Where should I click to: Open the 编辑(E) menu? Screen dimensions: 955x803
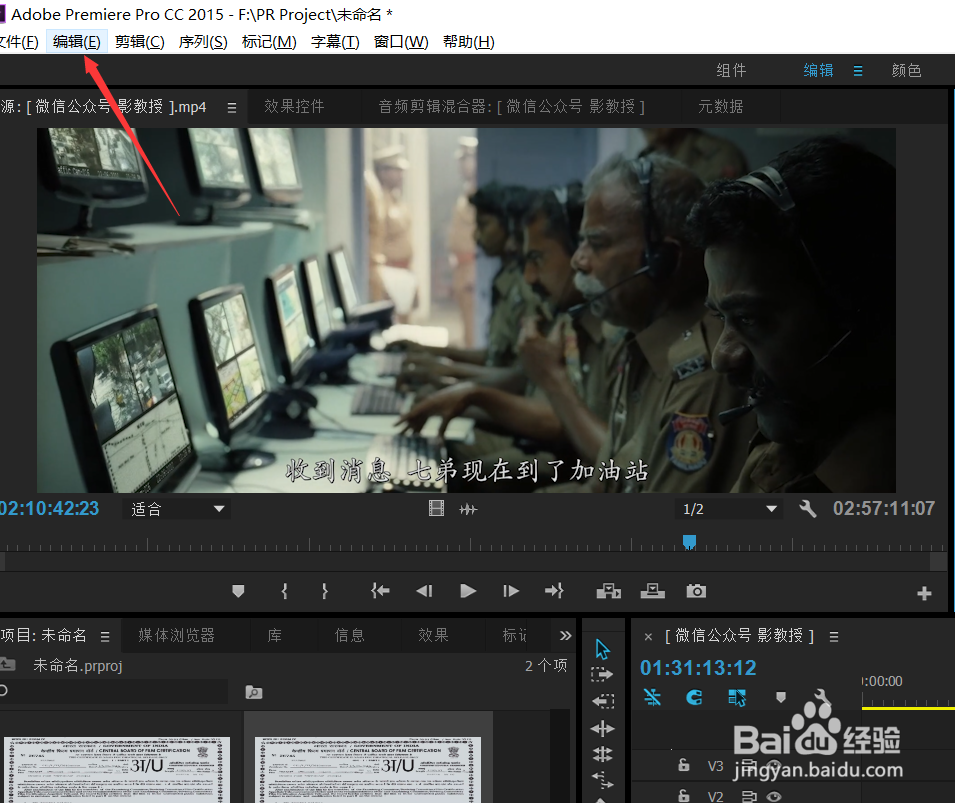(77, 41)
